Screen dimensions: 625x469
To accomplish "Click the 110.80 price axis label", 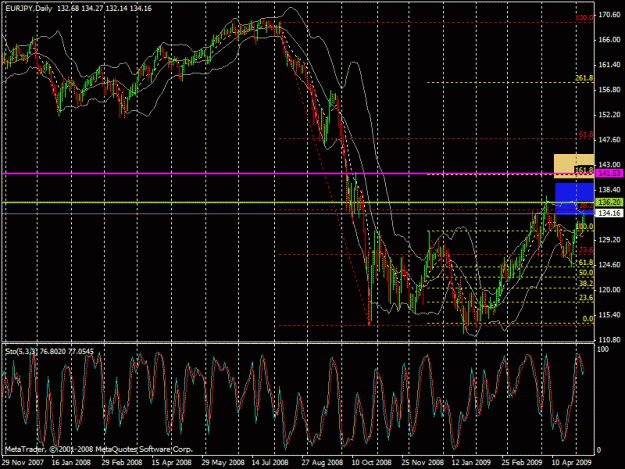I will pos(609,340).
